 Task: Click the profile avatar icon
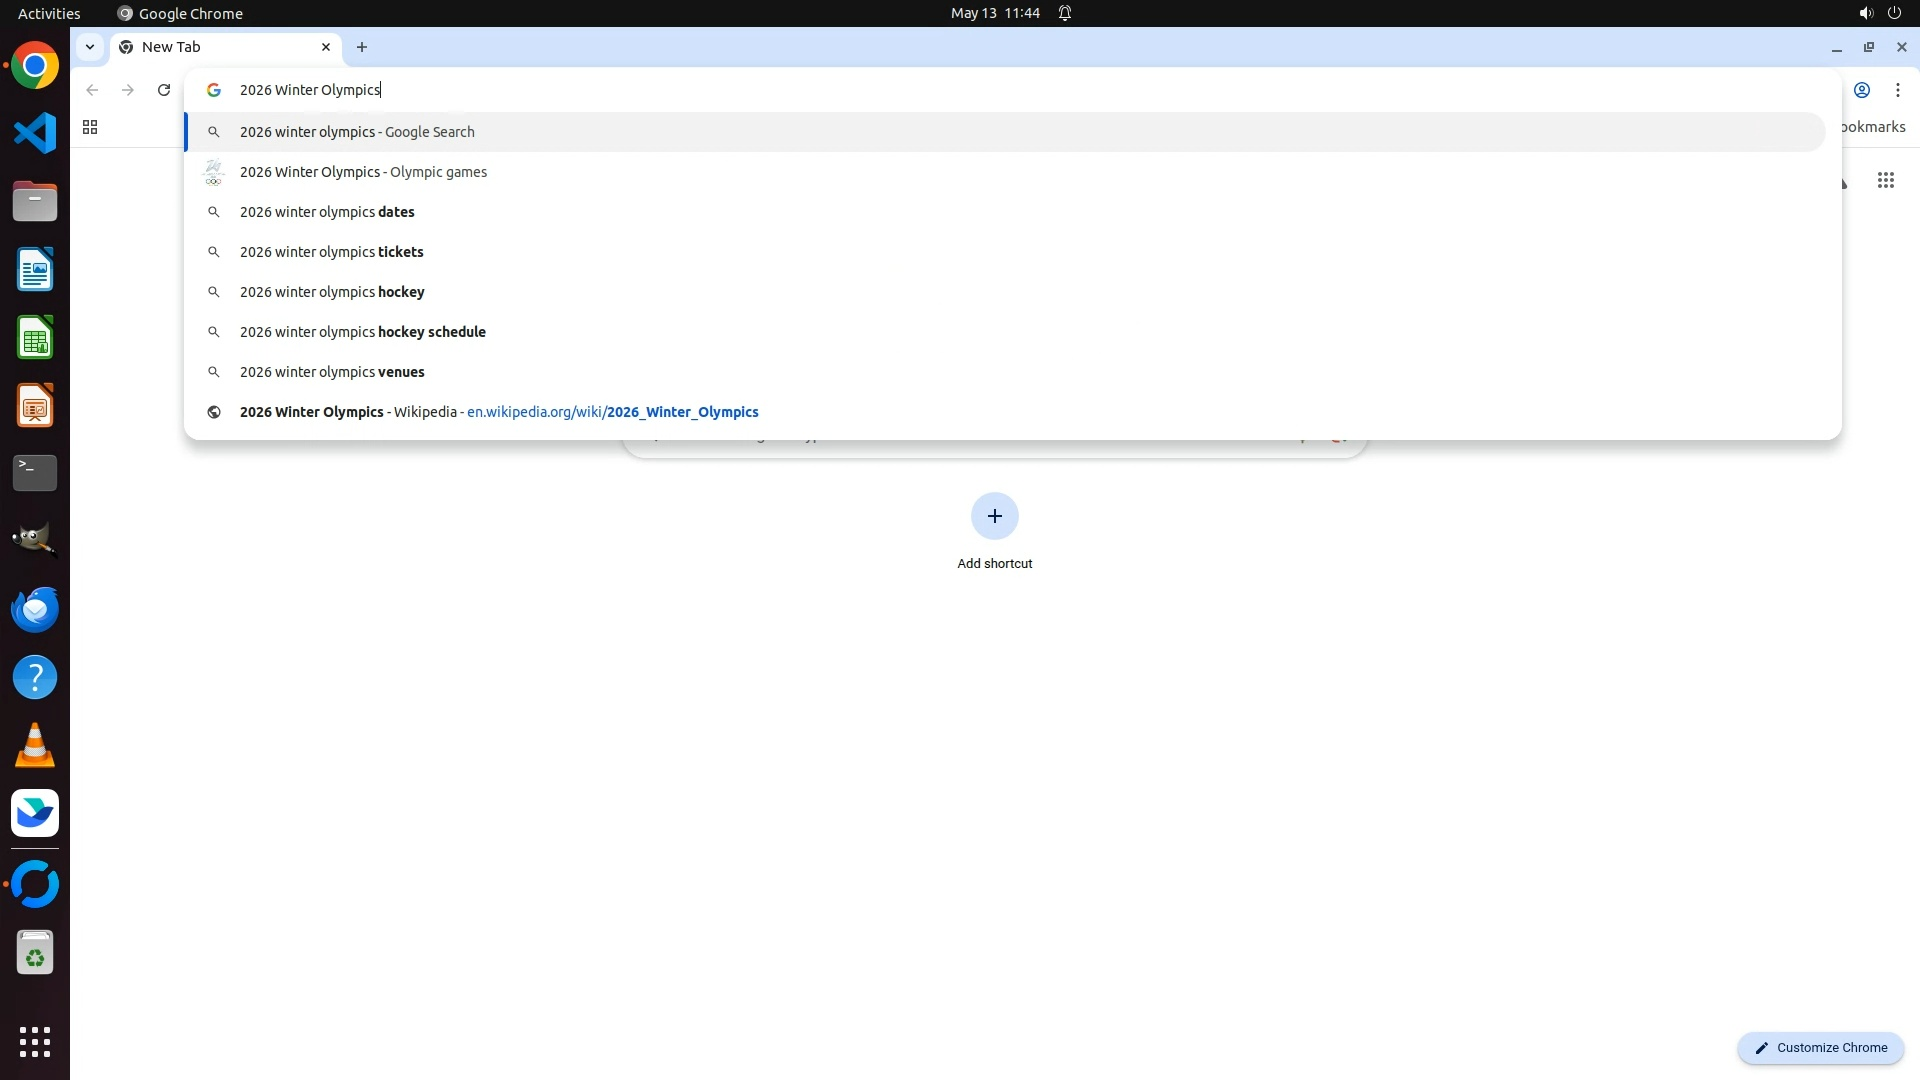[1861, 90]
